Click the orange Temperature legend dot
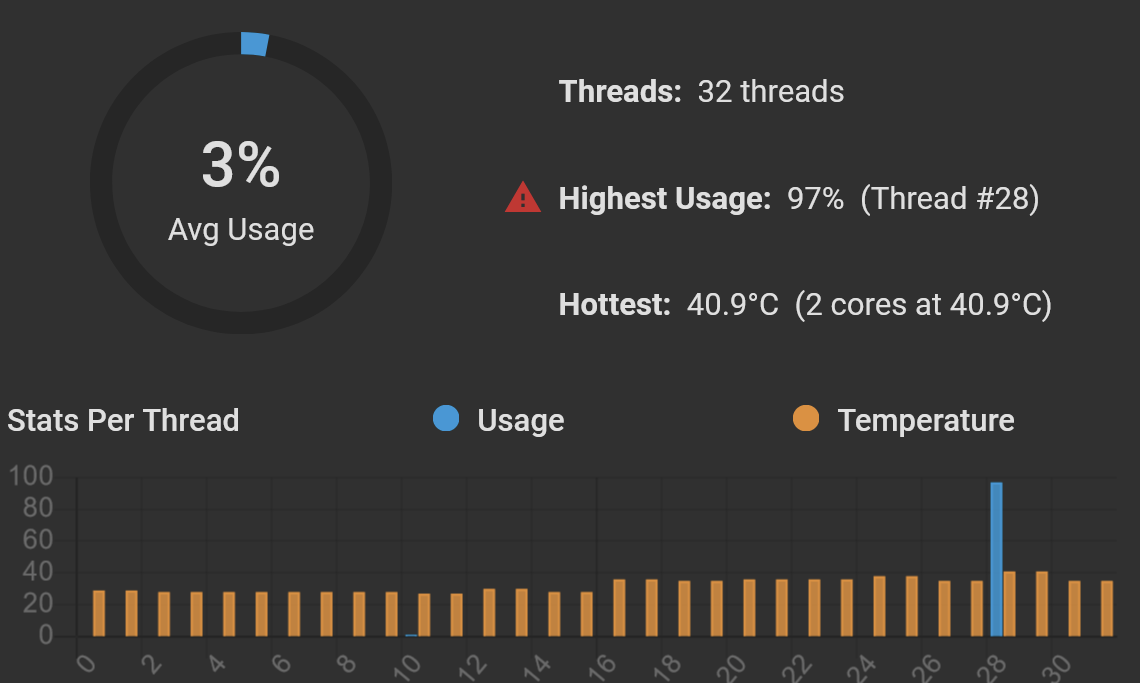This screenshot has height=683, width=1140. (x=806, y=418)
